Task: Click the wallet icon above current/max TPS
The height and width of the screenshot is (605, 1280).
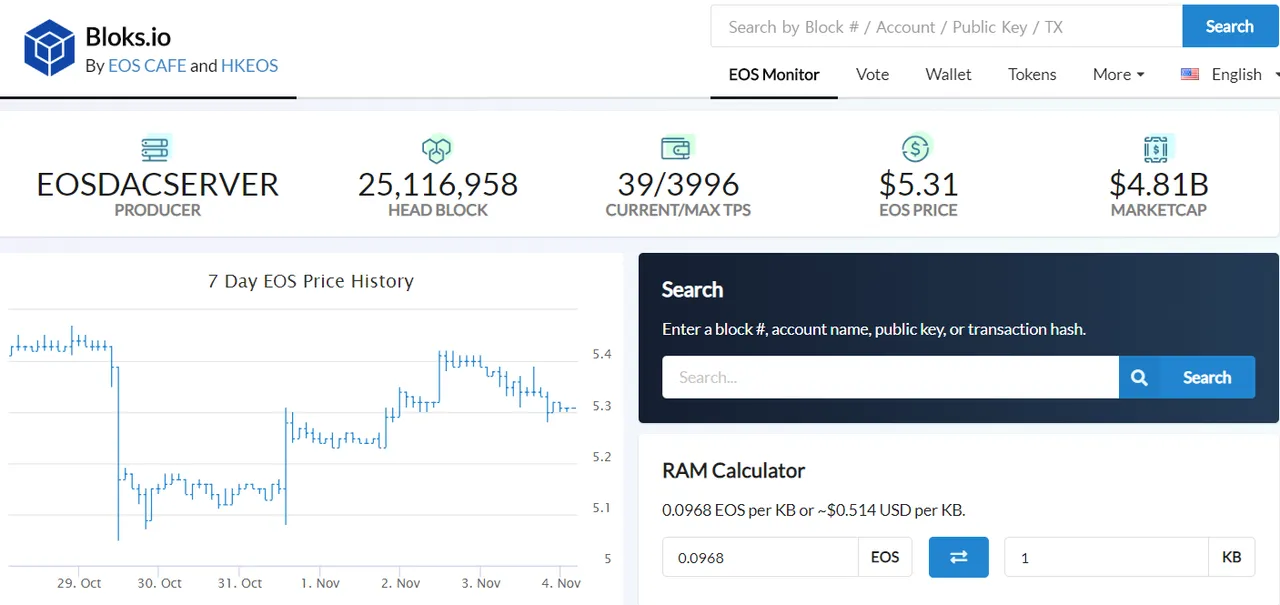Action: [677, 148]
